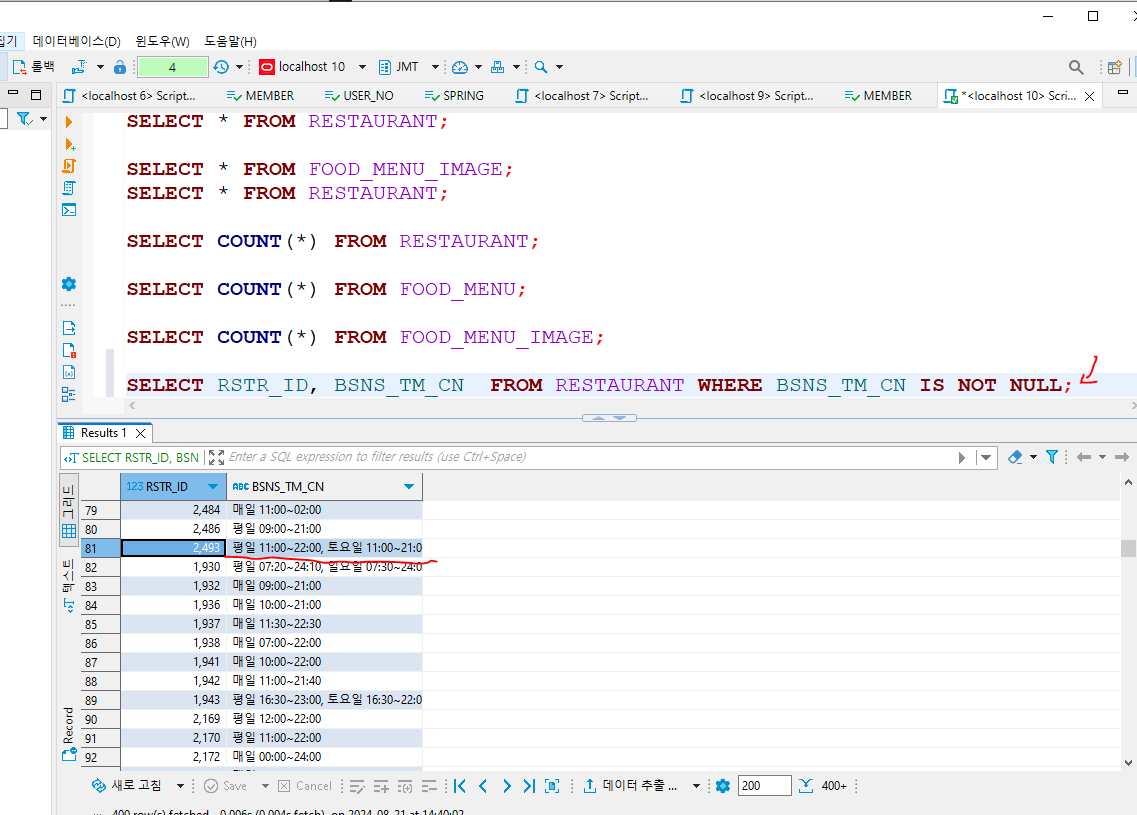Switch to the SPRING tab
This screenshot has width=1137, height=815.
tap(455, 96)
